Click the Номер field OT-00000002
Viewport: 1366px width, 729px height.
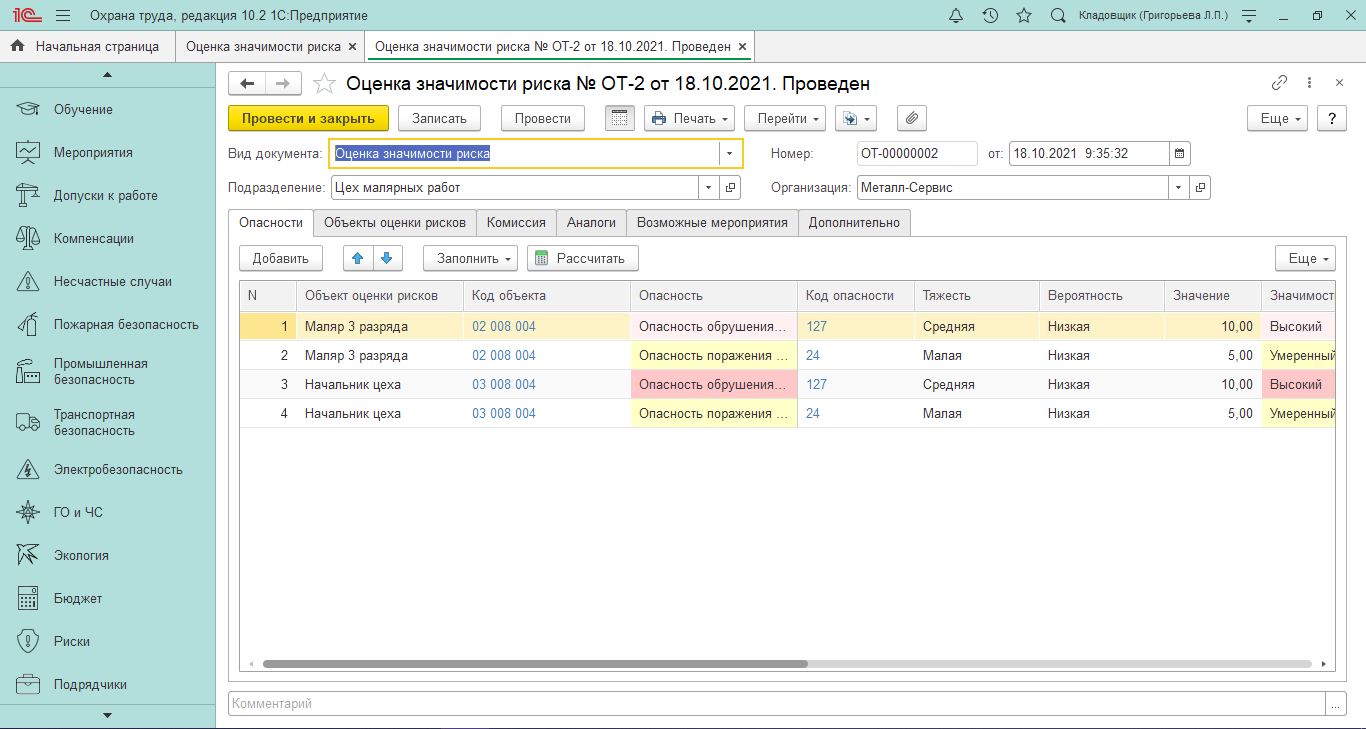917,153
